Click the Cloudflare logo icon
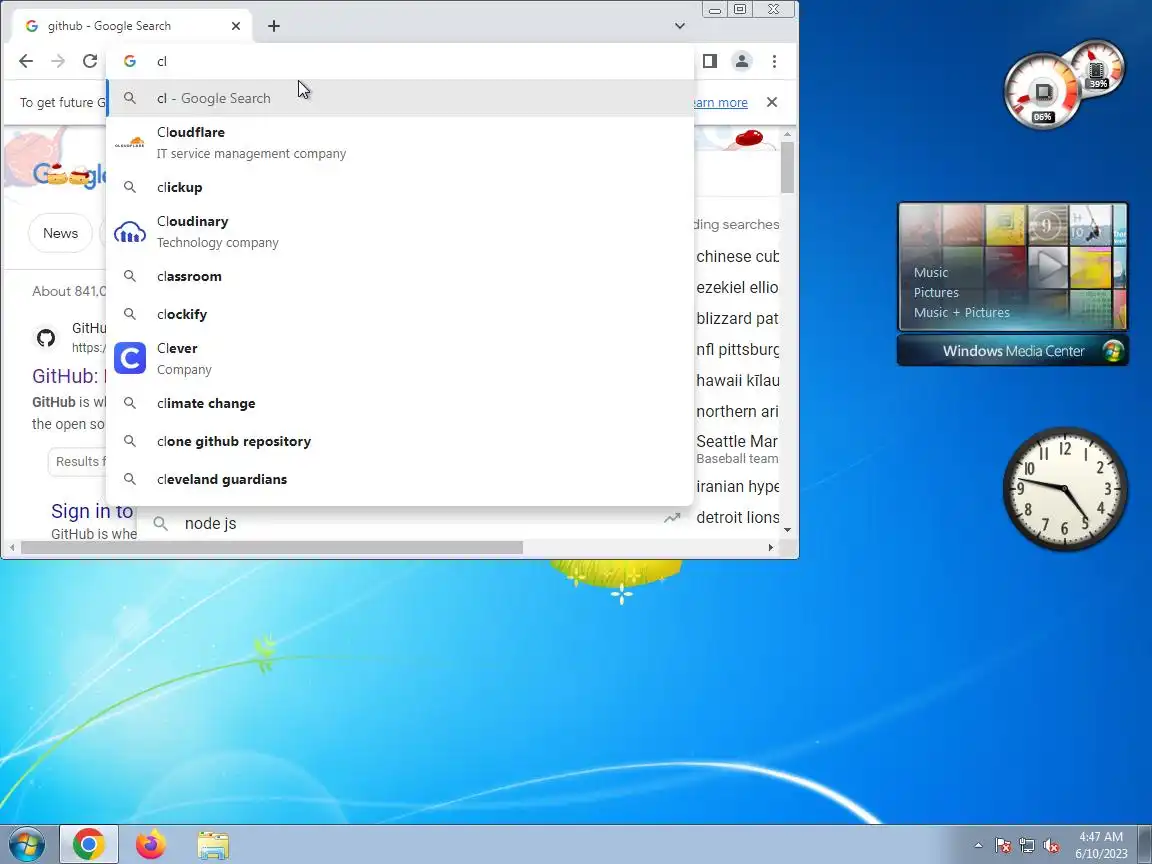Screen dimensions: 1152x864 click(130, 143)
